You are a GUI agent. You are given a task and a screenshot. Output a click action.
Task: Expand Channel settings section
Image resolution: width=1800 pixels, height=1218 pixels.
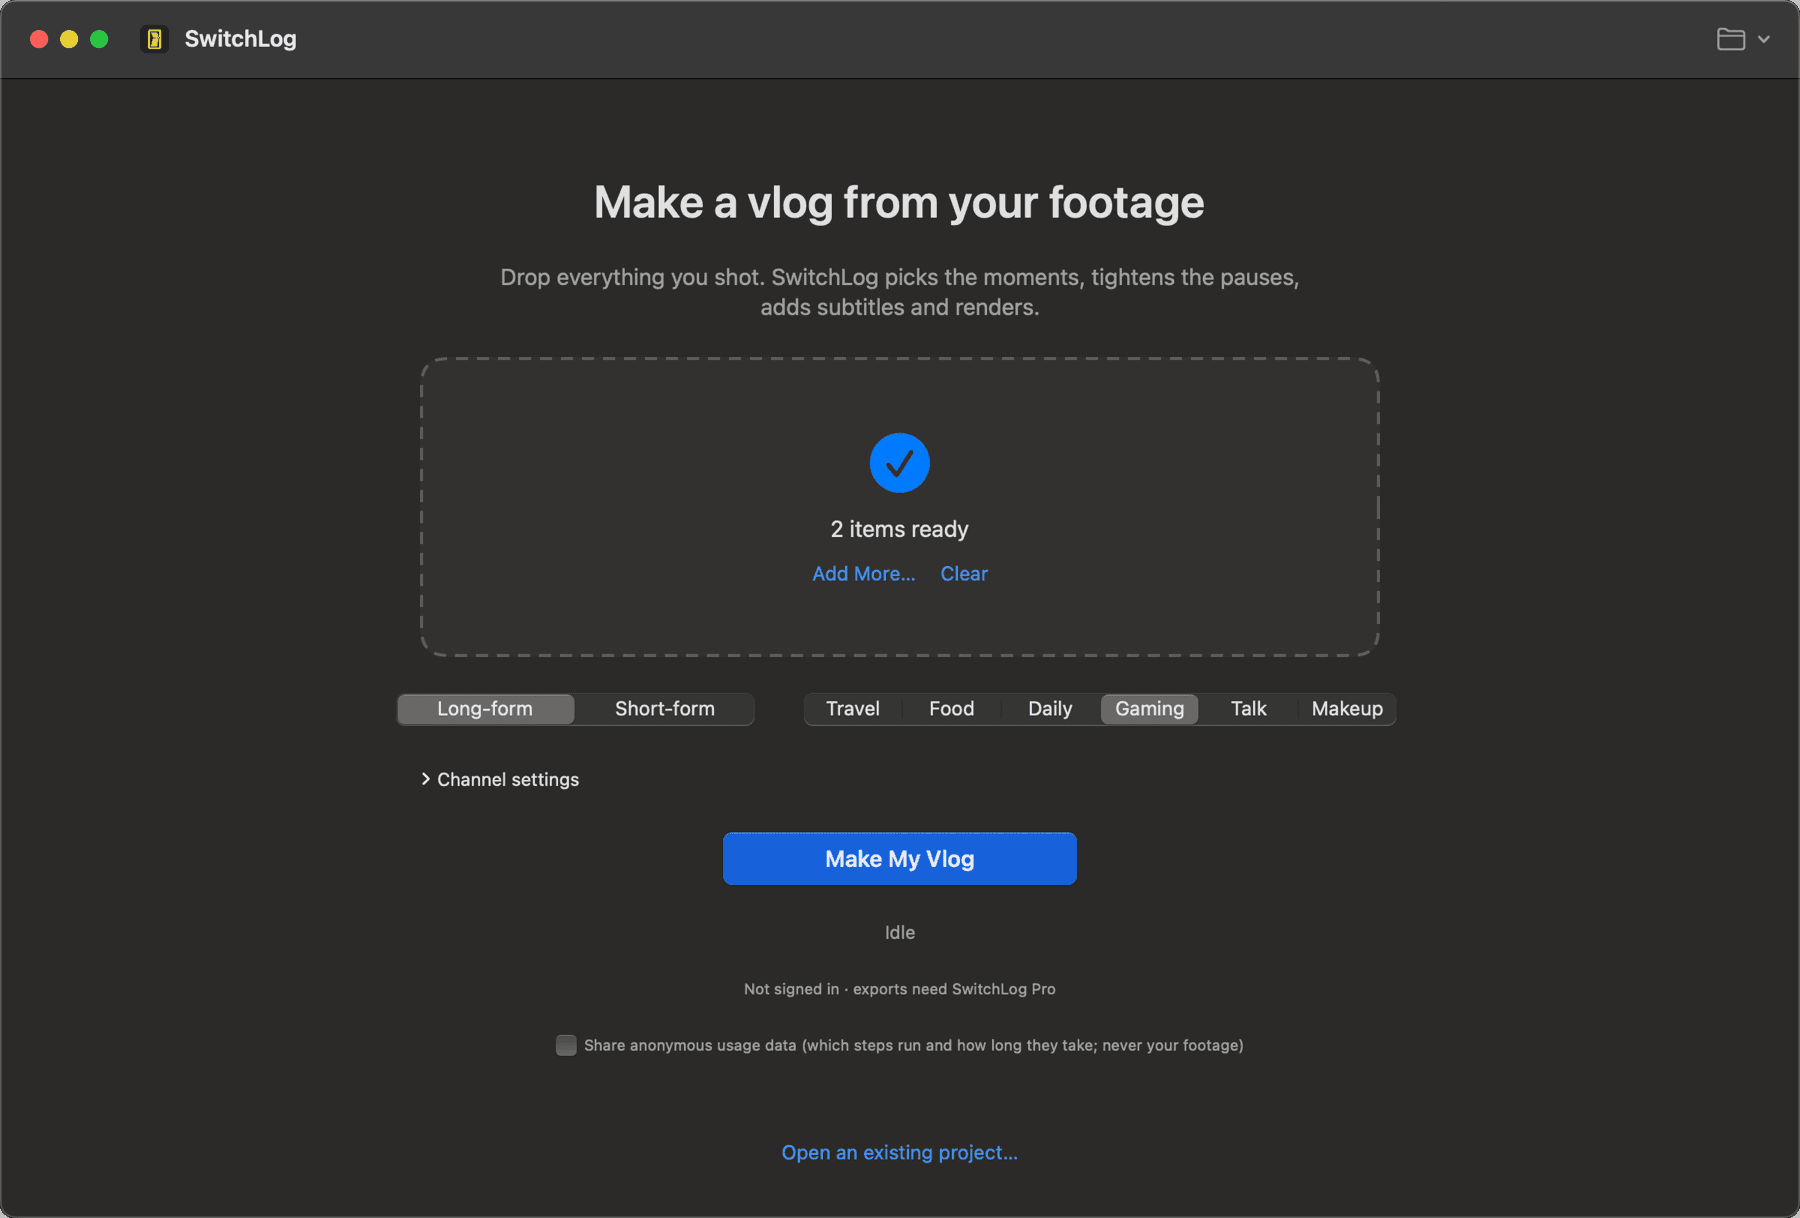pos(500,779)
